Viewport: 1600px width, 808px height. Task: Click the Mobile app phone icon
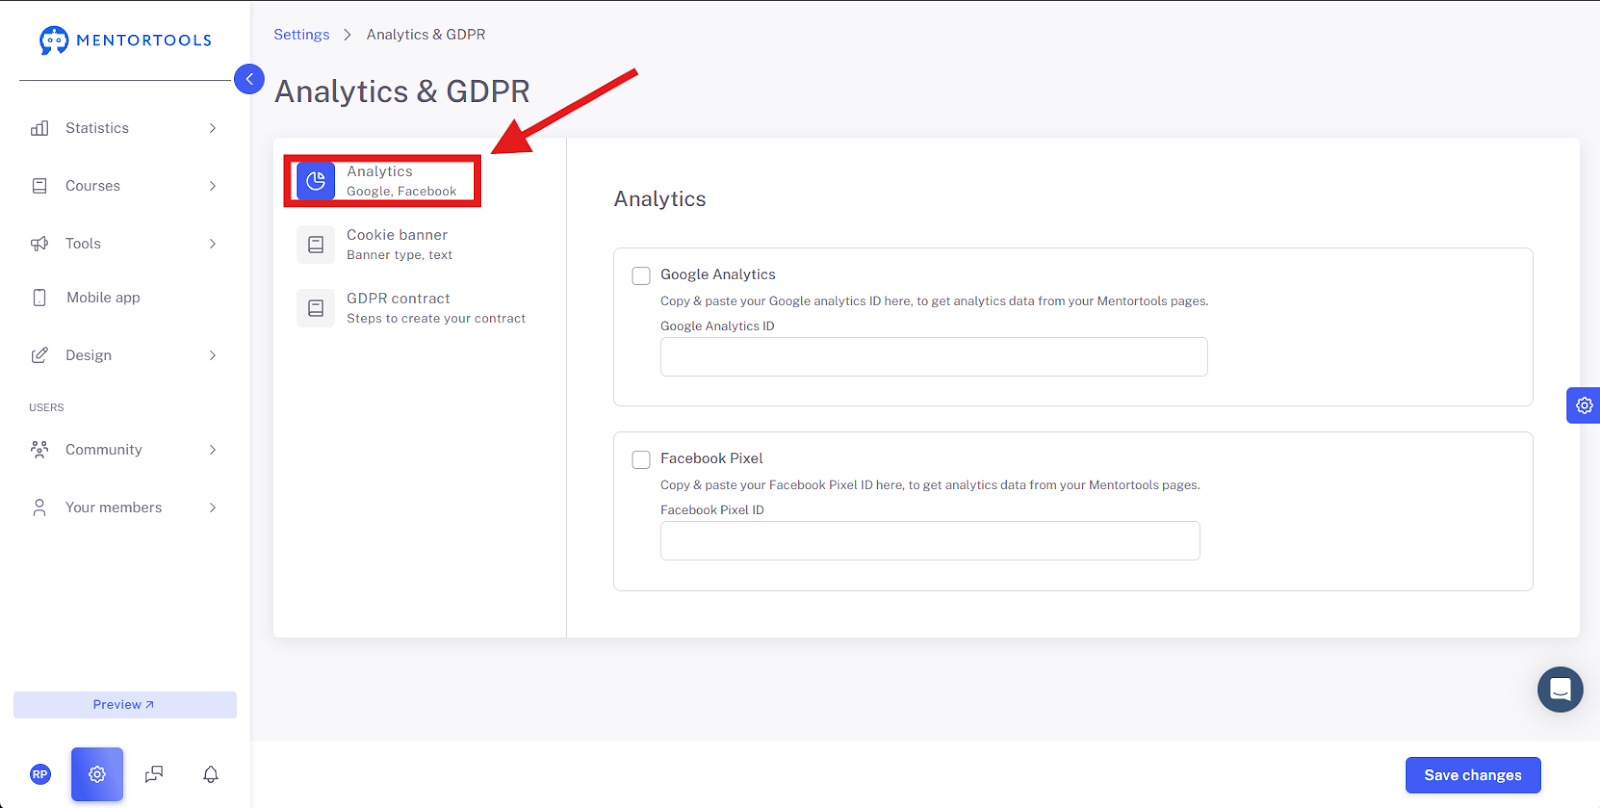click(x=40, y=298)
